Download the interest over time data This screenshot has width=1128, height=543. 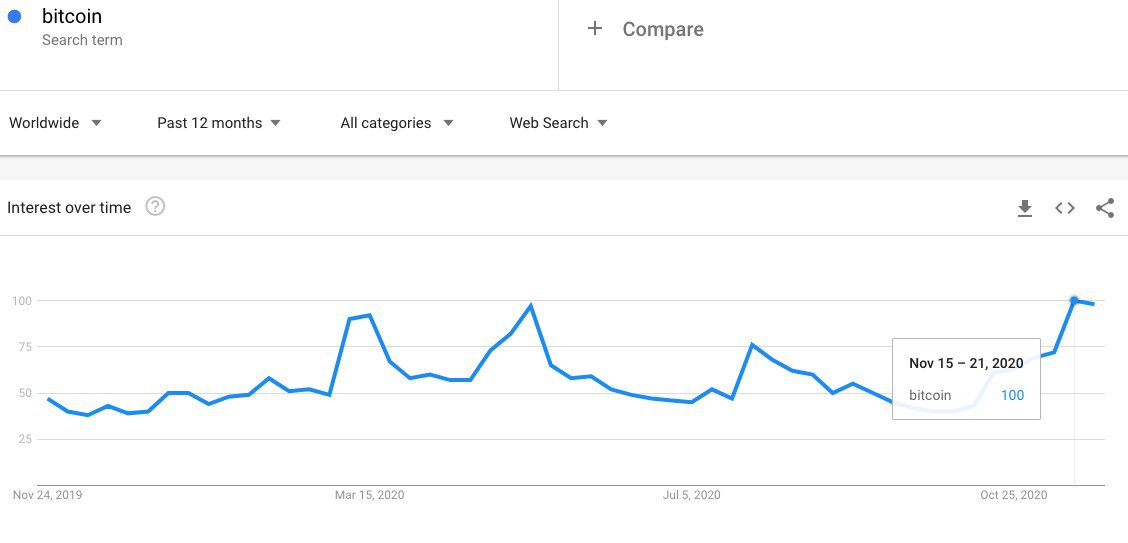(1024, 208)
